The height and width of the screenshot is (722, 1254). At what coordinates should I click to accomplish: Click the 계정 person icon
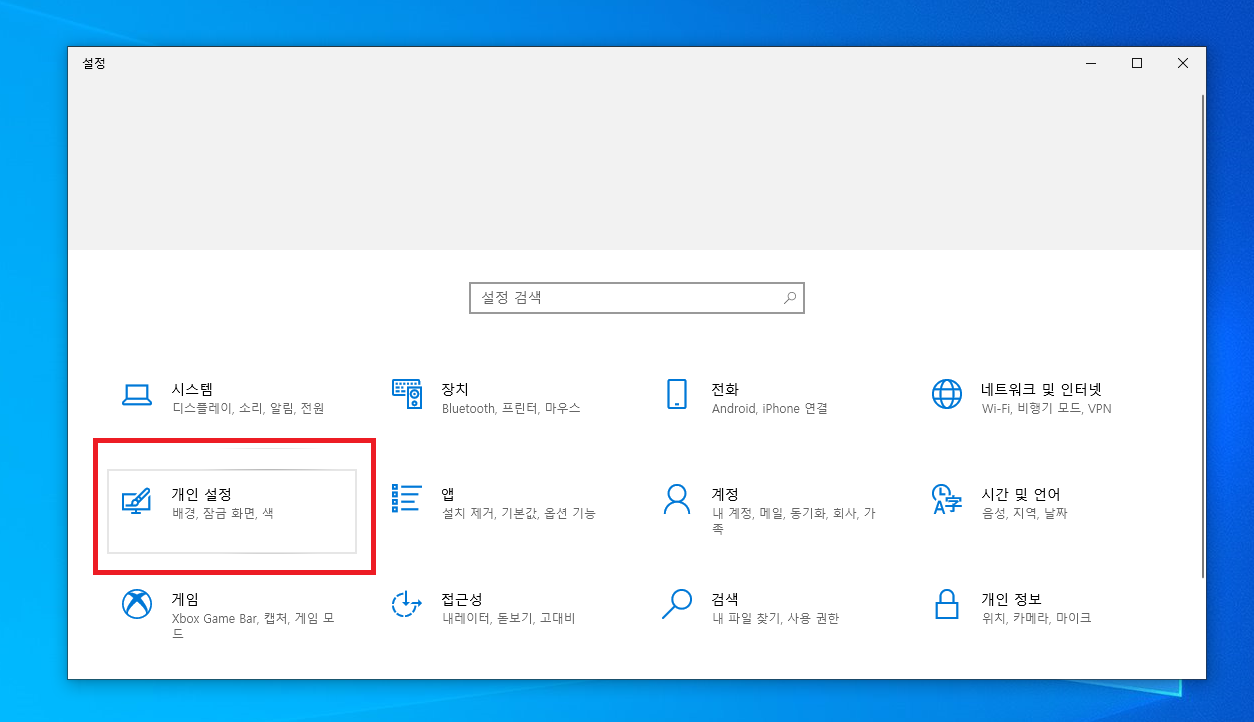[x=677, y=498]
